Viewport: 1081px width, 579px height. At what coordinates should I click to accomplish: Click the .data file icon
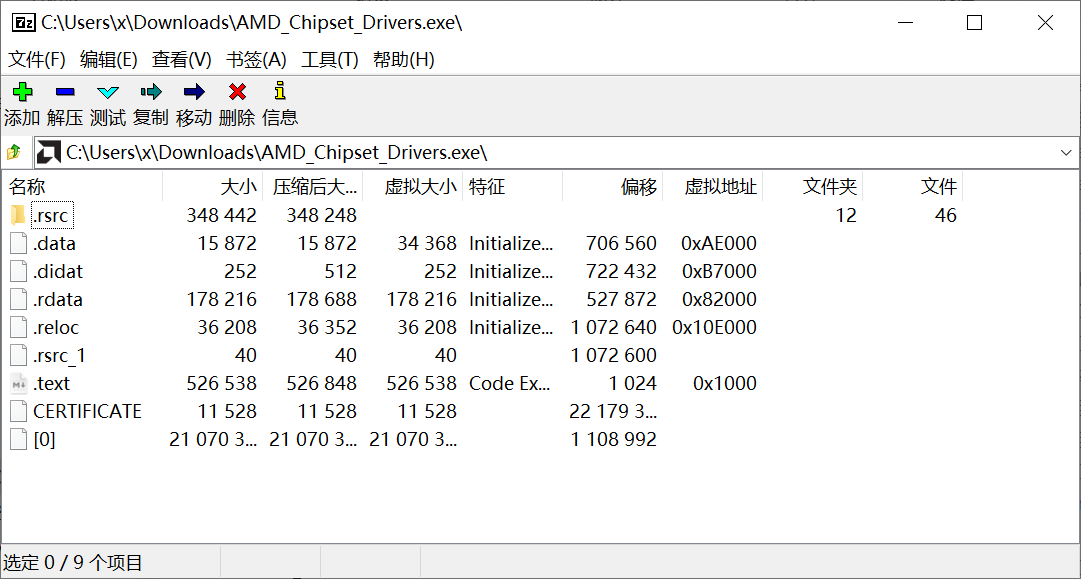tap(19, 243)
